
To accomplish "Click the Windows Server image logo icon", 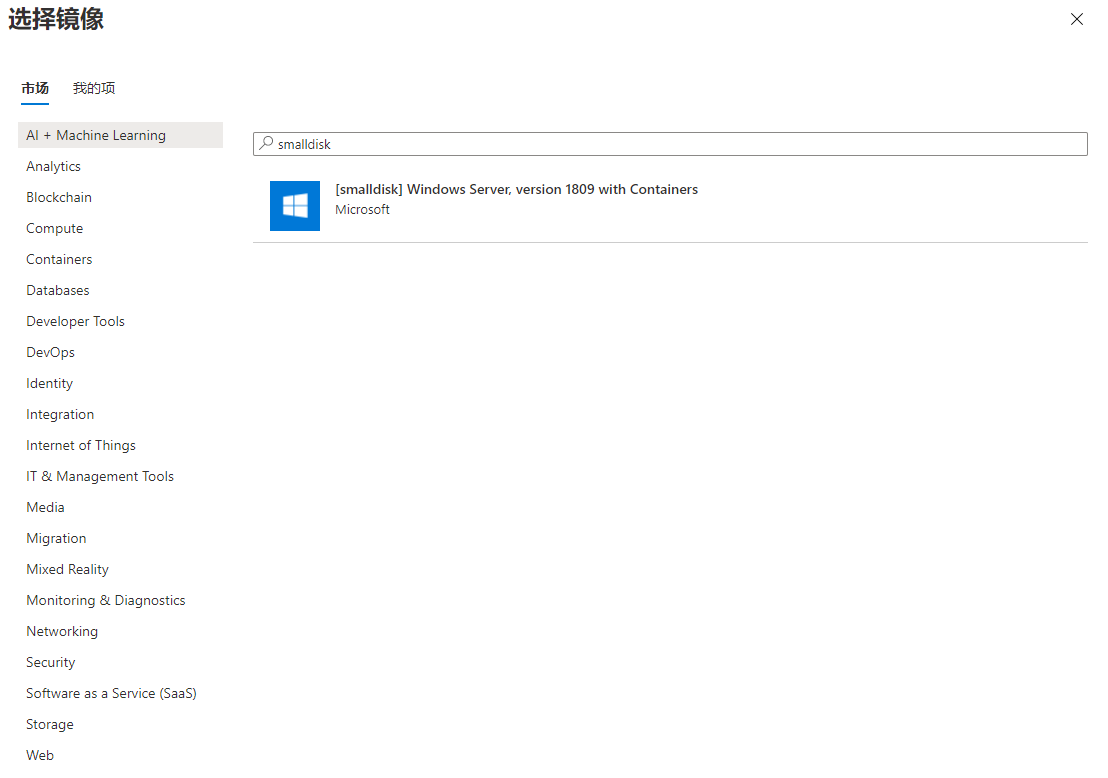I will pos(295,206).
